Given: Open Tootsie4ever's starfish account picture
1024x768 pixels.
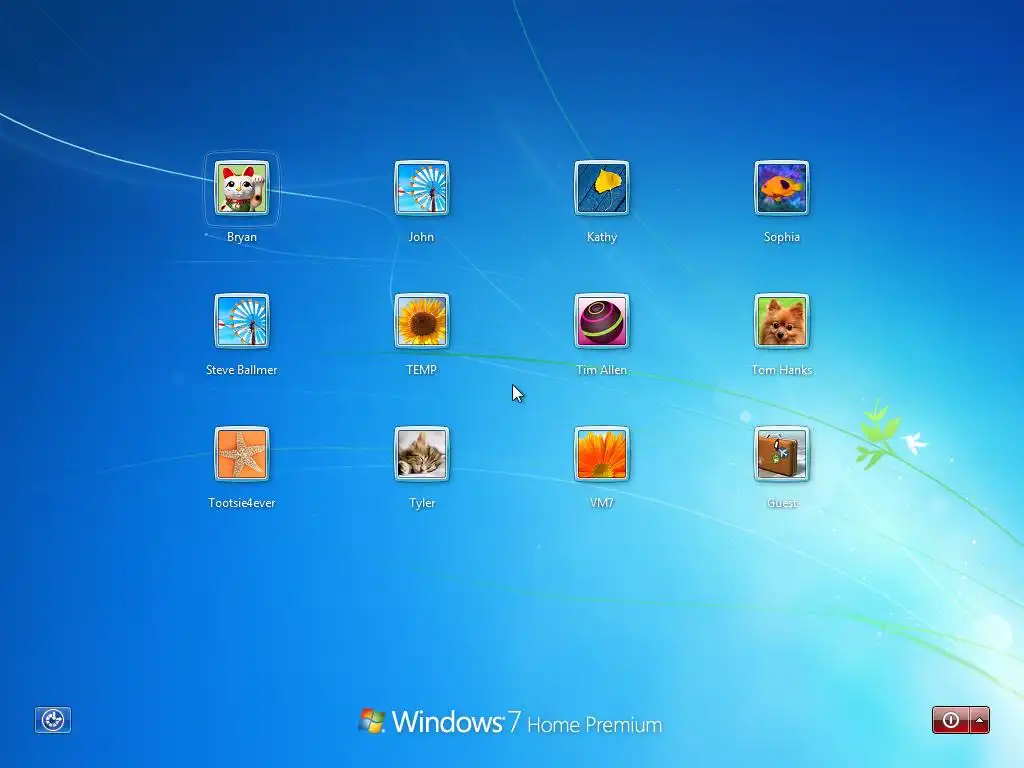Looking at the screenshot, I should point(242,454).
